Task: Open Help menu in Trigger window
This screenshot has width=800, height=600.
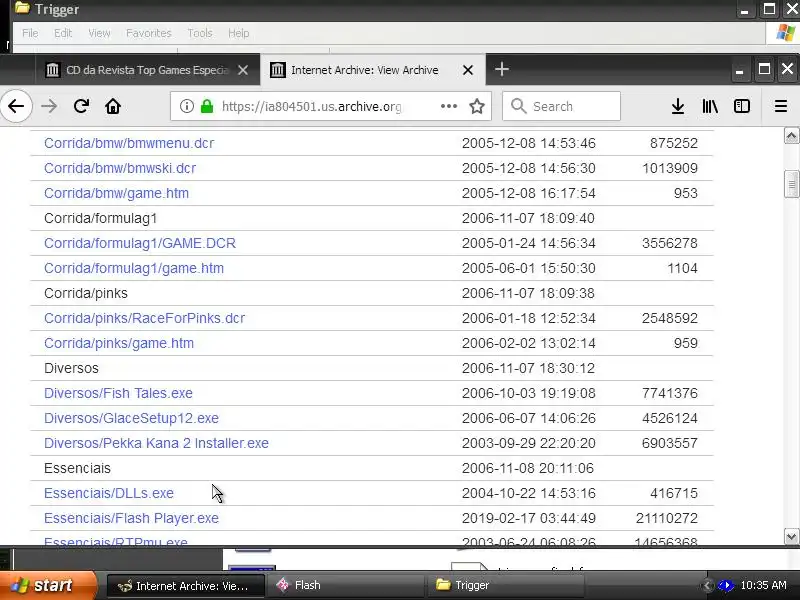Action: click(238, 33)
